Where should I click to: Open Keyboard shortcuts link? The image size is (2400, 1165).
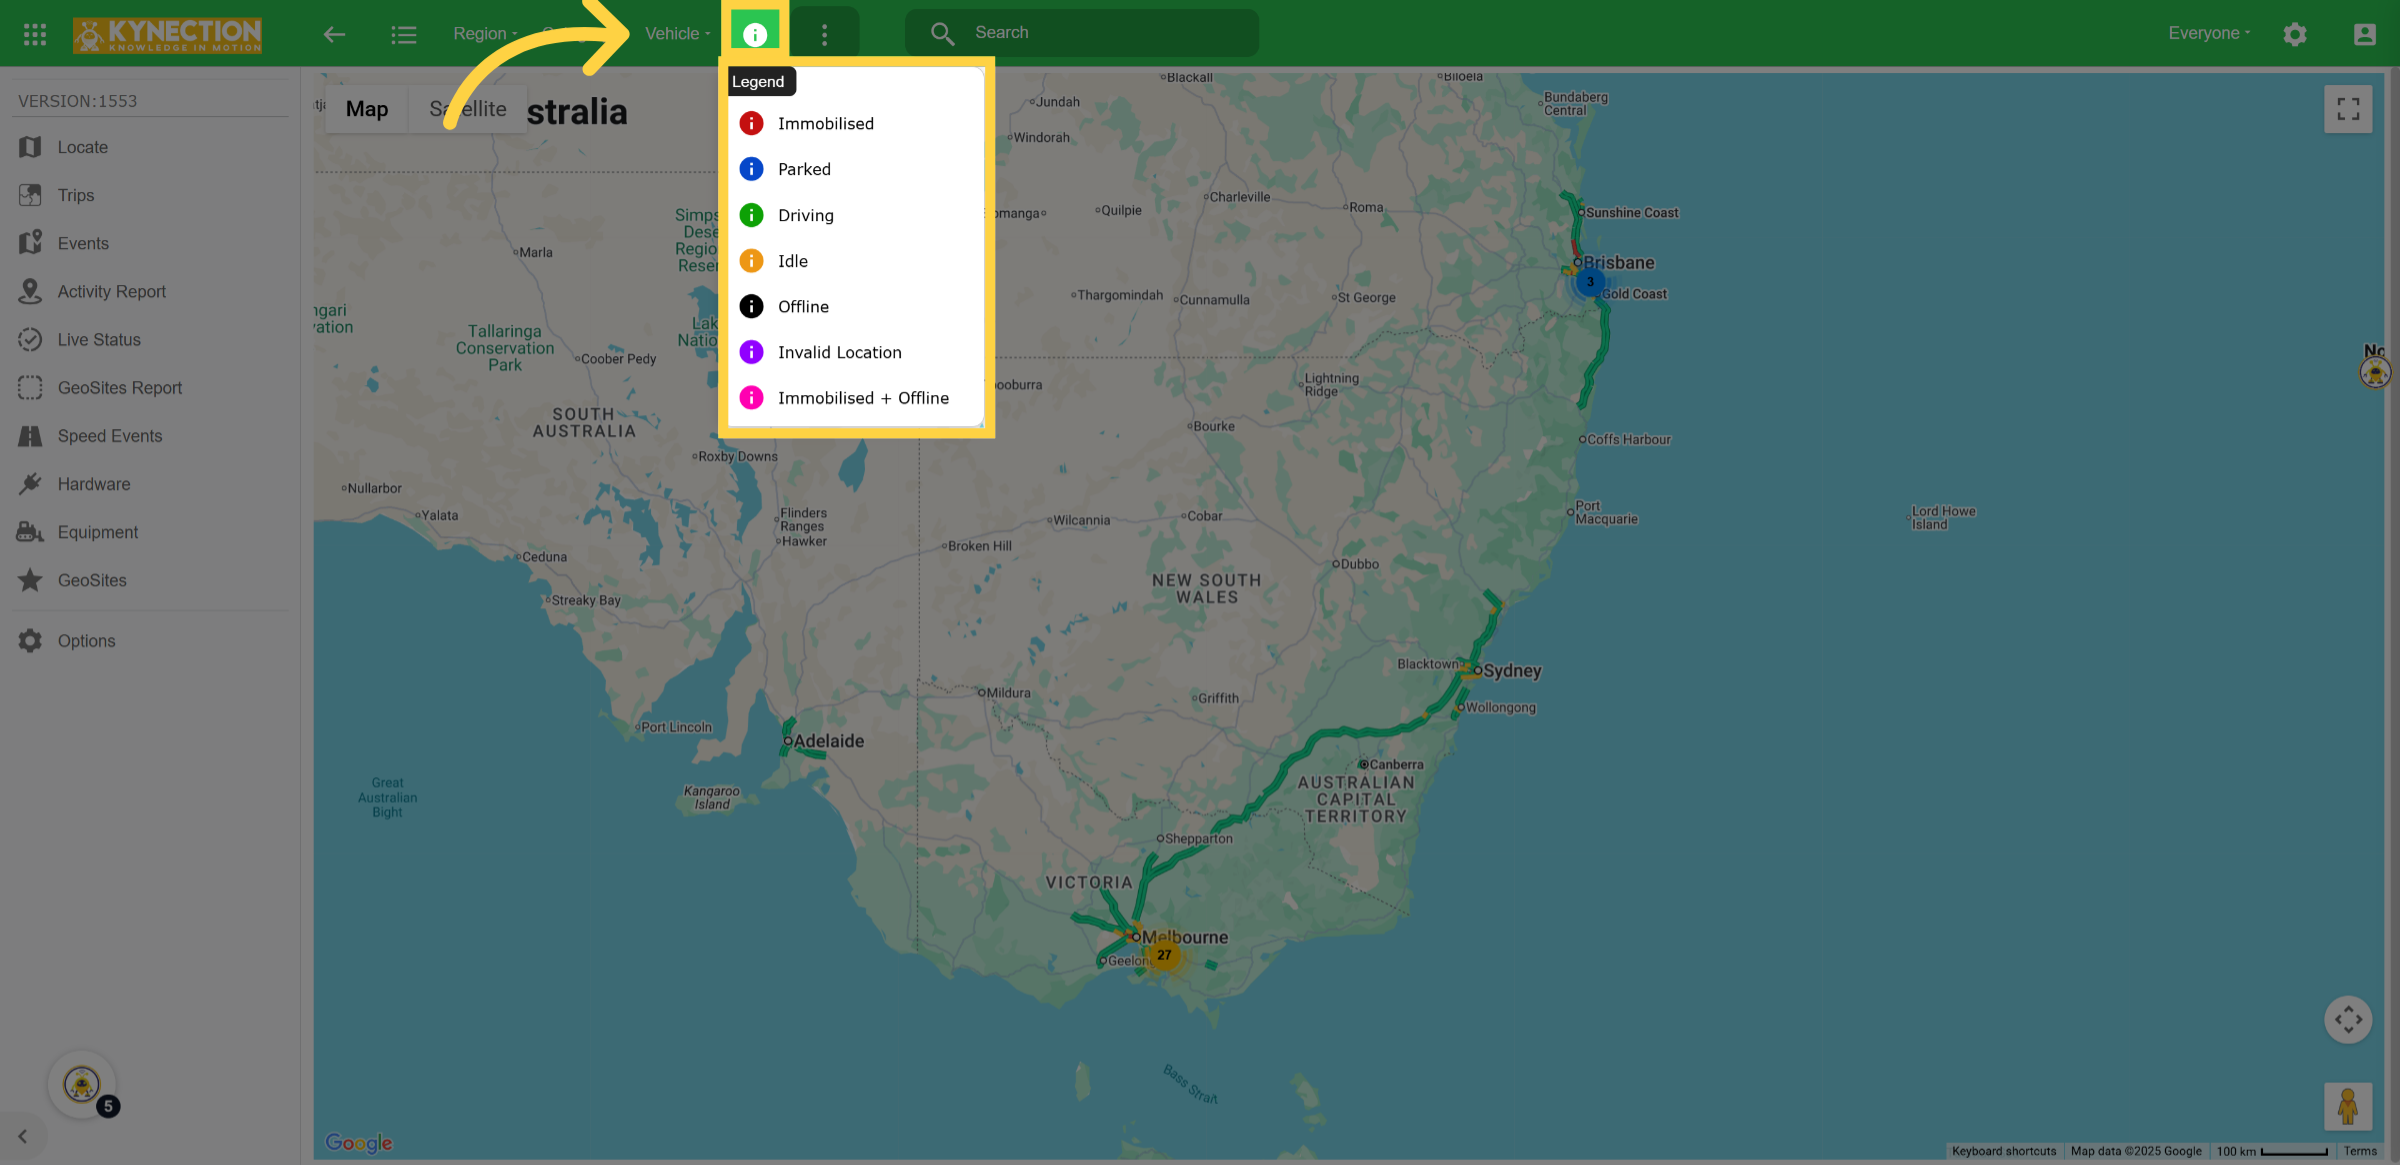click(2004, 1152)
